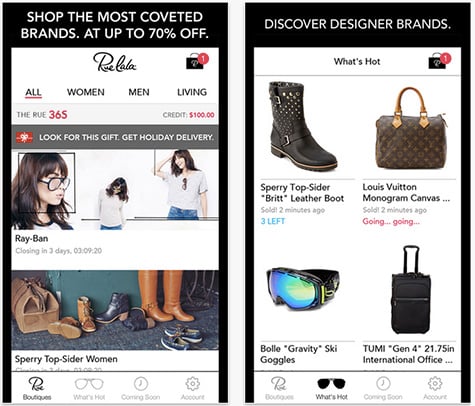
Task: Open Account gear icon in the right phone's tab bar
Action: pos(435,384)
